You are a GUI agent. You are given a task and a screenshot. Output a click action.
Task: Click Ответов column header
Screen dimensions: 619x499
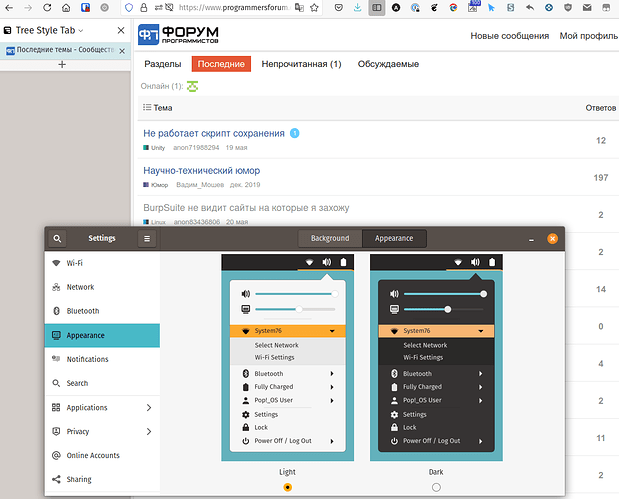(600, 108)
